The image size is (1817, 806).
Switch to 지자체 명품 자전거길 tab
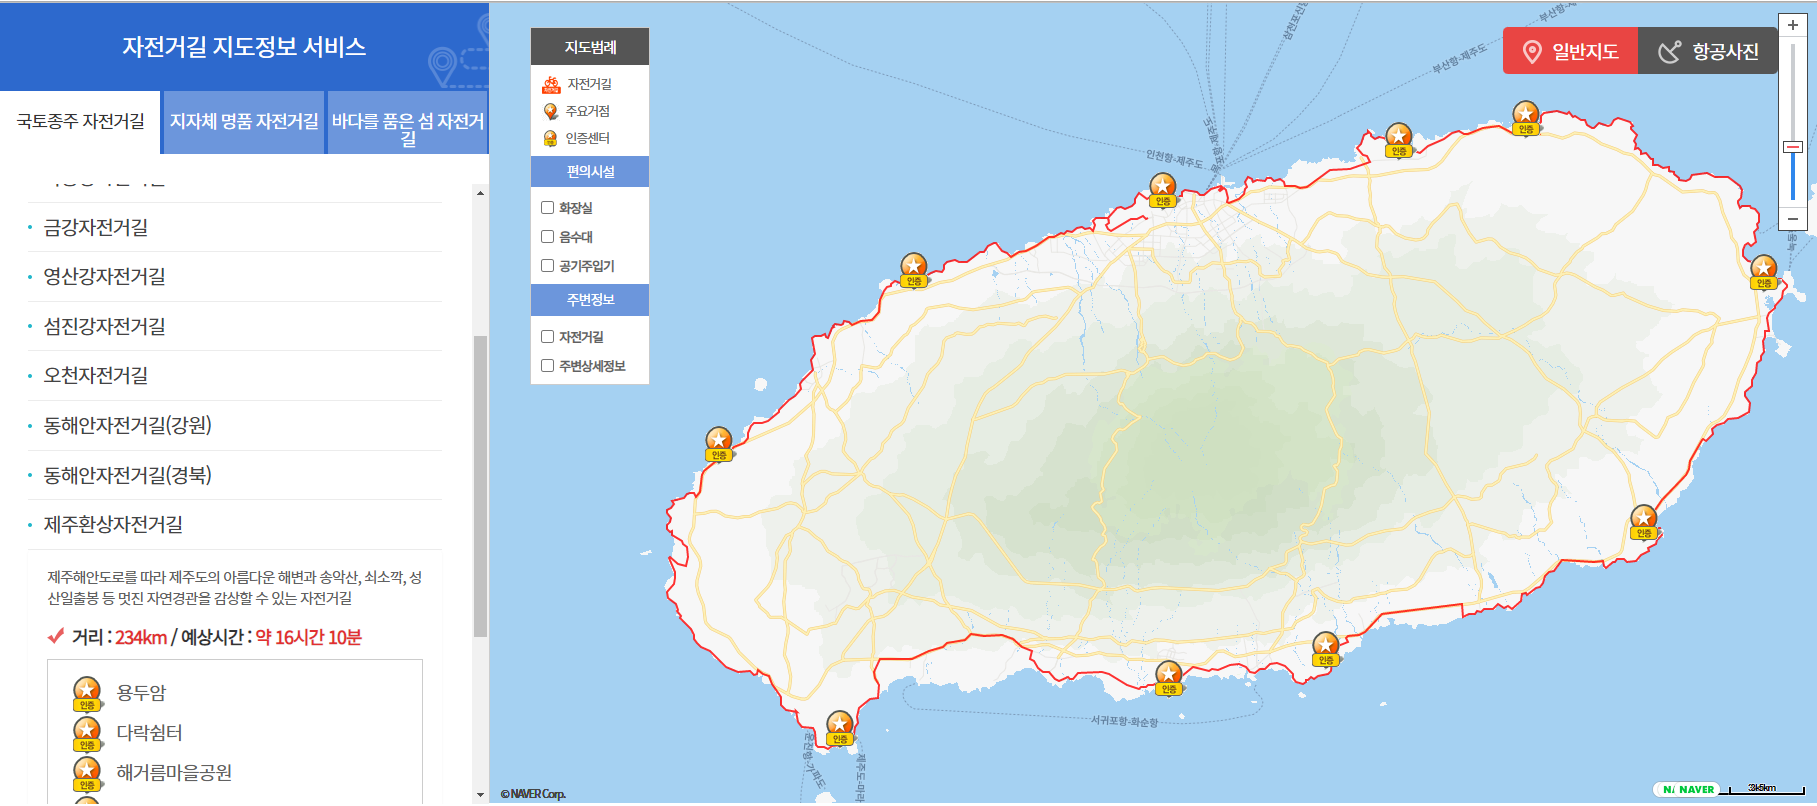coord(244,122)
